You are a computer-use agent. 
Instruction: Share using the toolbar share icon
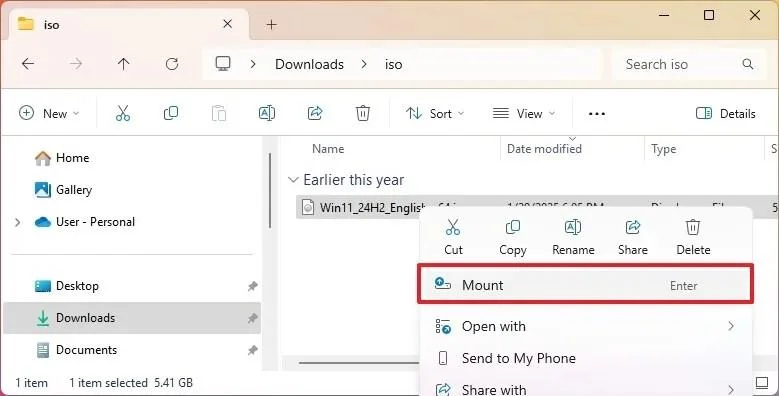tap(315, 113)
